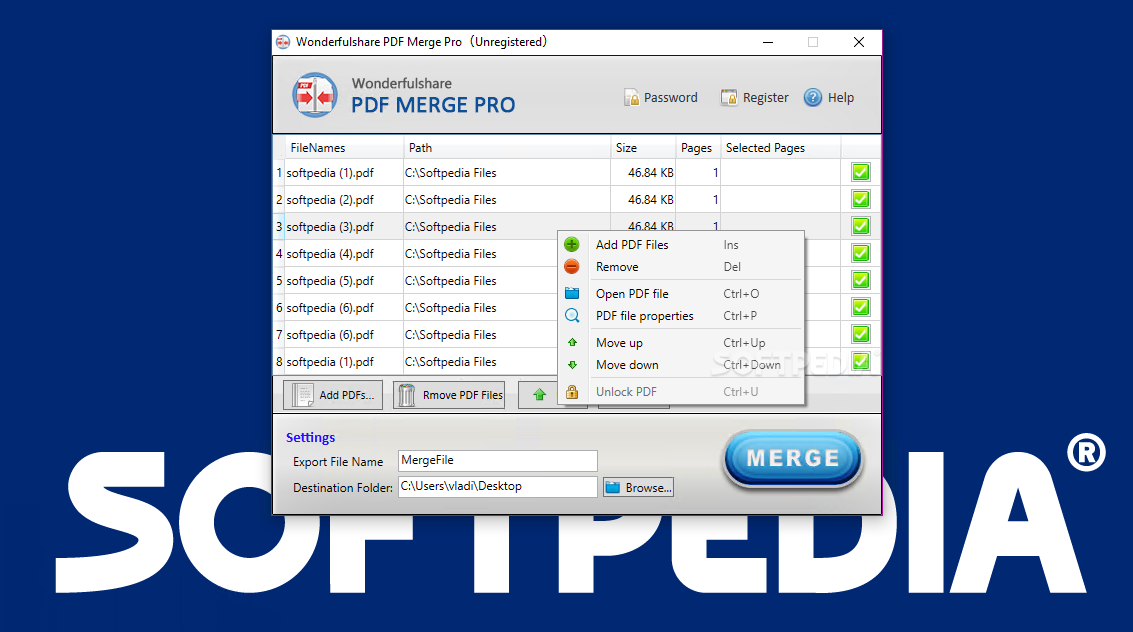Toggle the checkbox for softpedia (4).pdf

tap(861, 253)
